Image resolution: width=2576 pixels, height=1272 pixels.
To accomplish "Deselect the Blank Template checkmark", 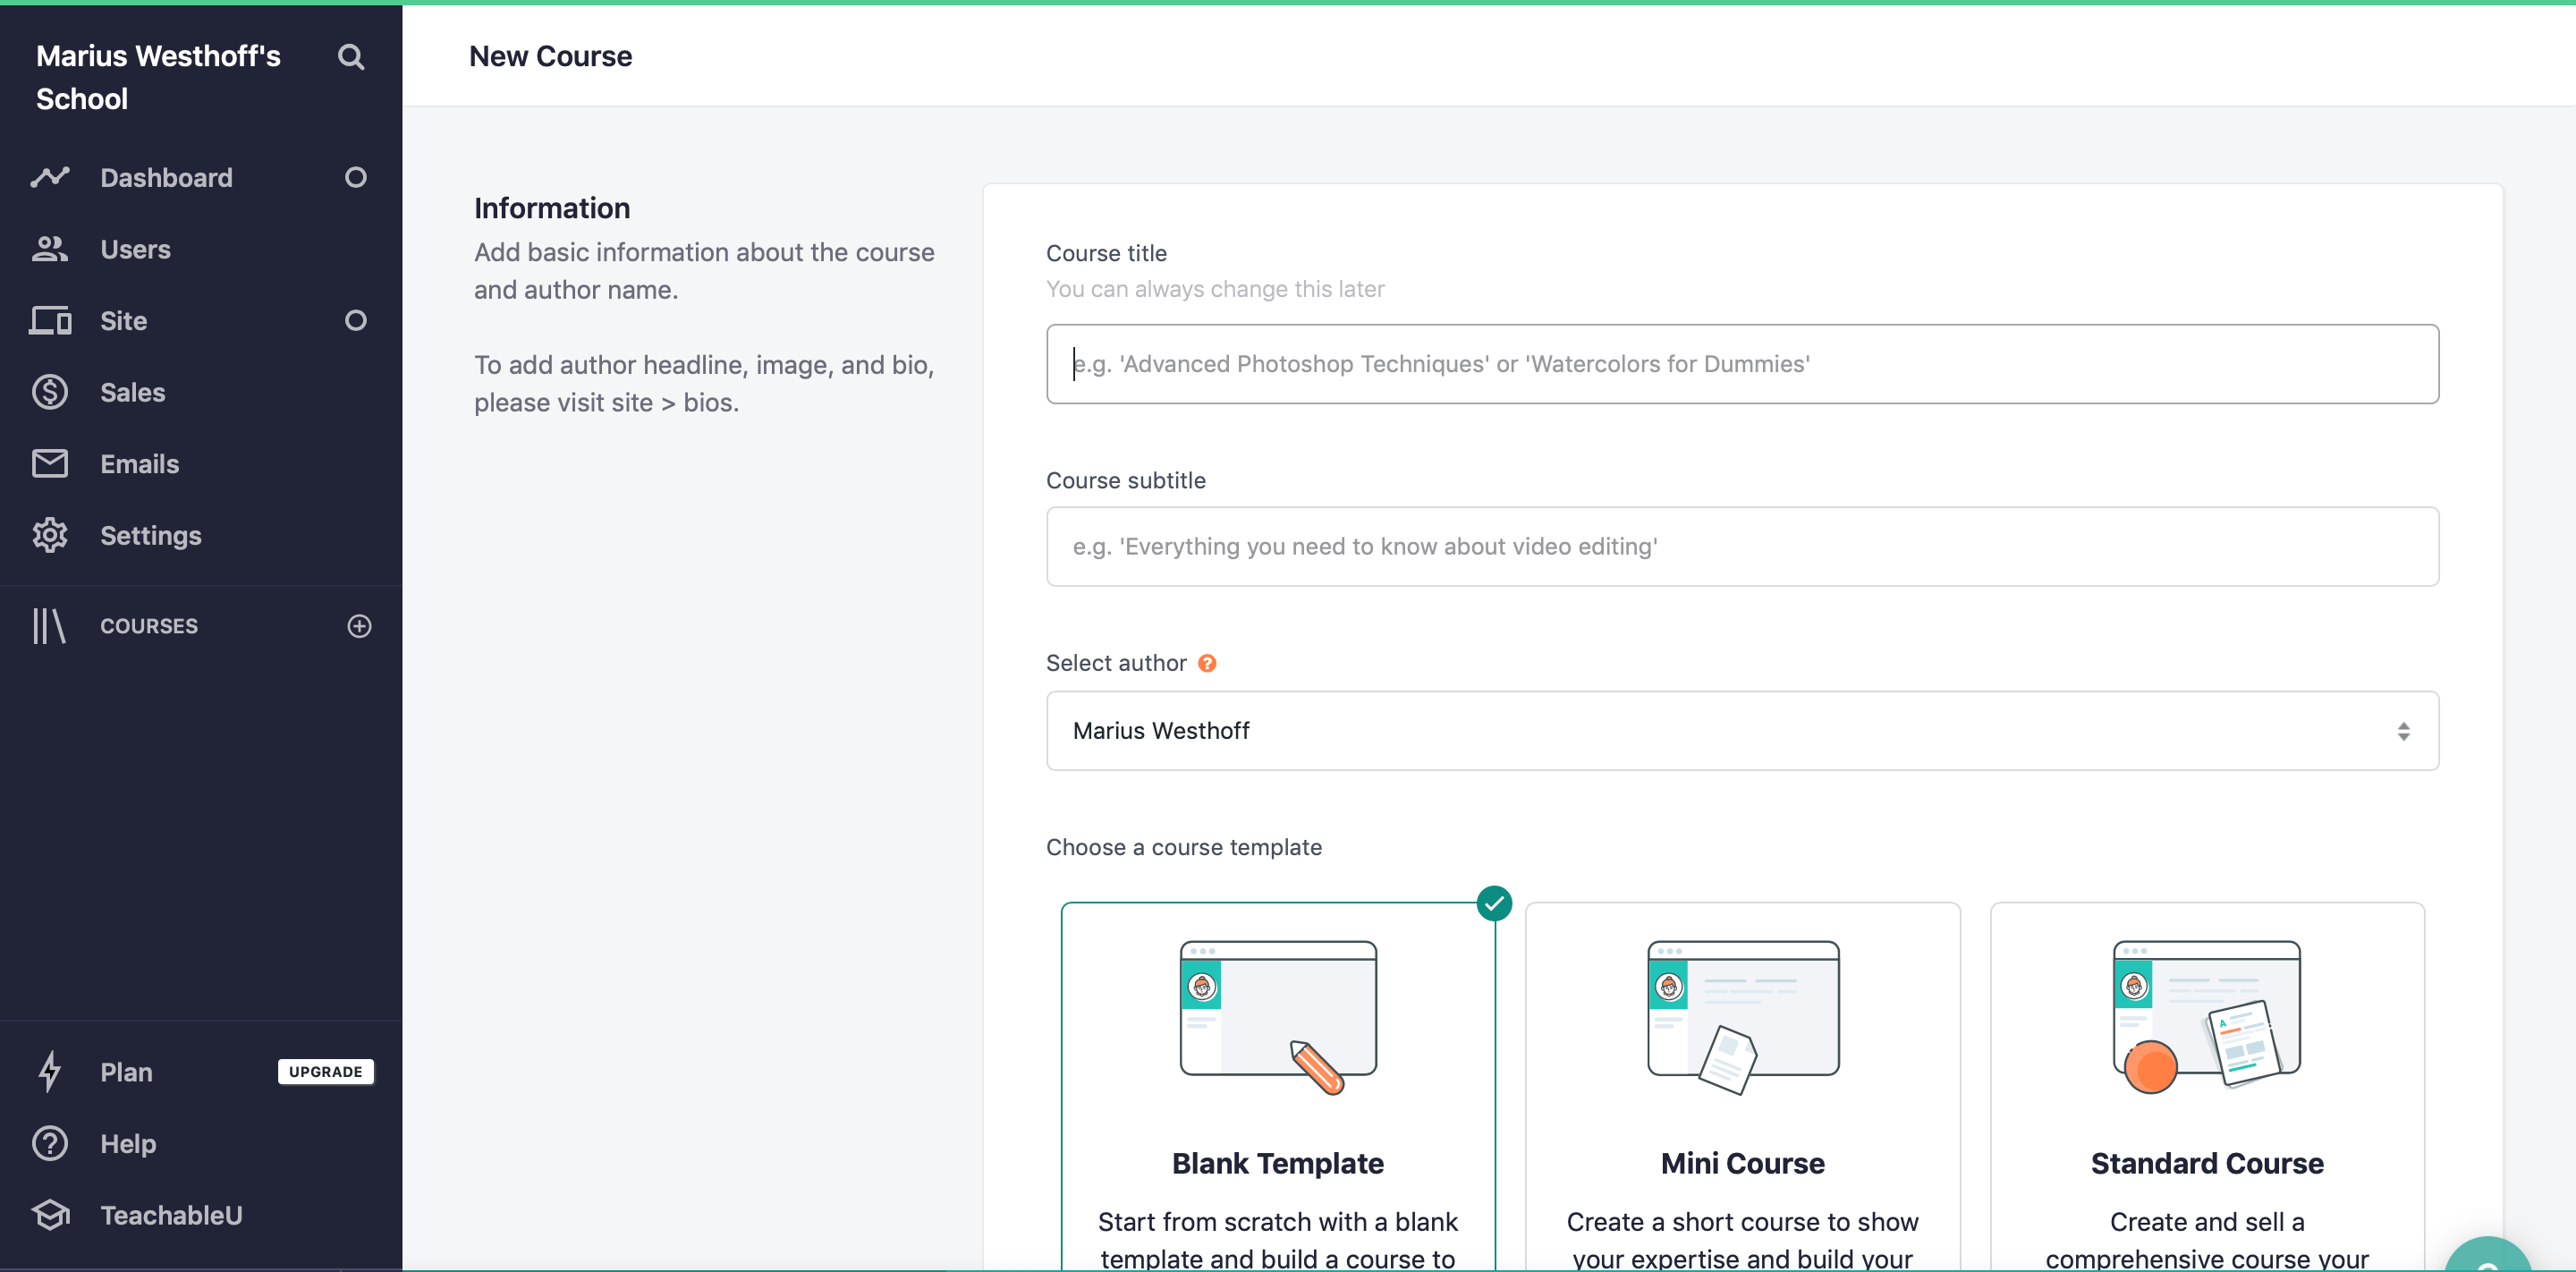I will coord(1494,902).
